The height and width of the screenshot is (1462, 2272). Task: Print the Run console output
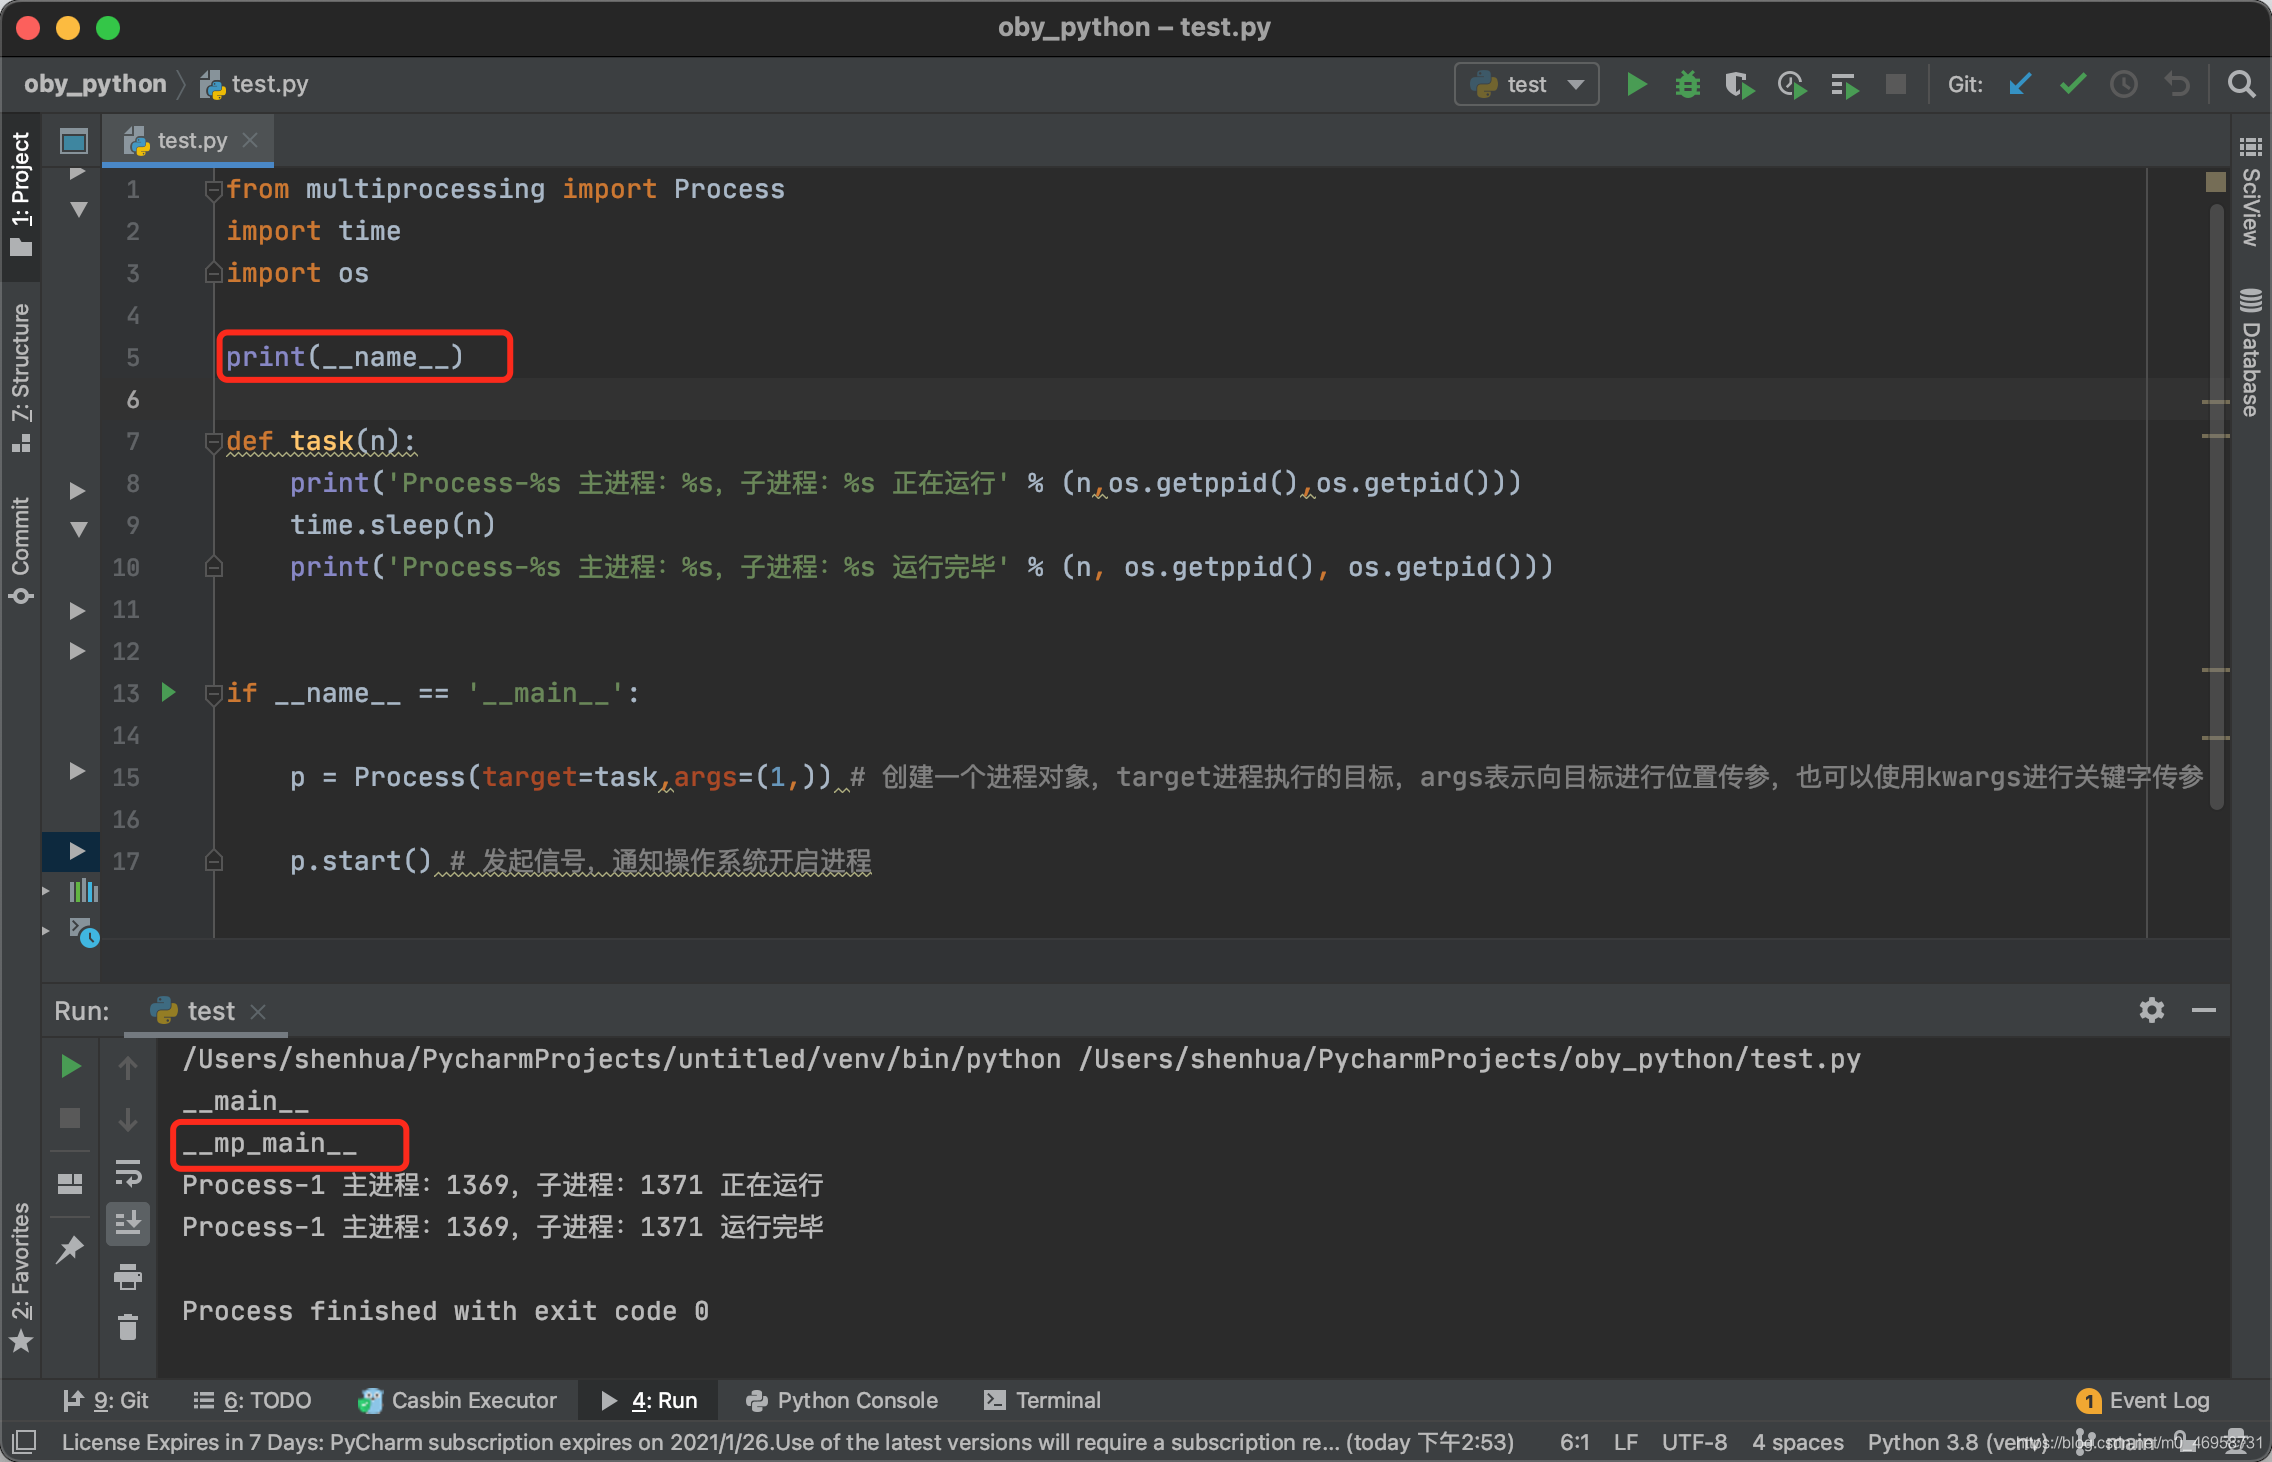pos(128,1276)
